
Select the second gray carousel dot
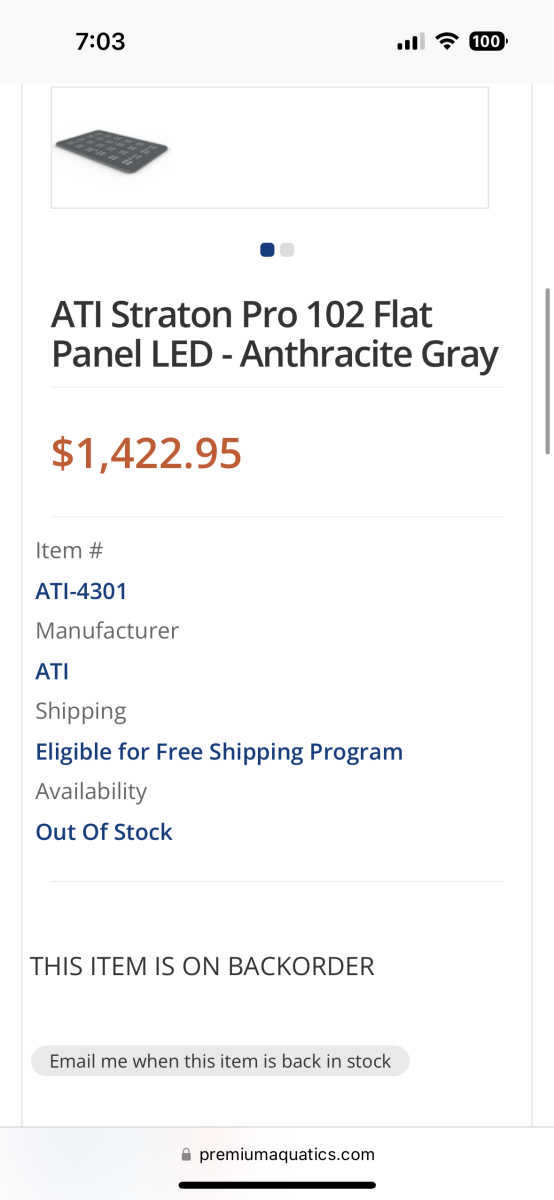287,250
